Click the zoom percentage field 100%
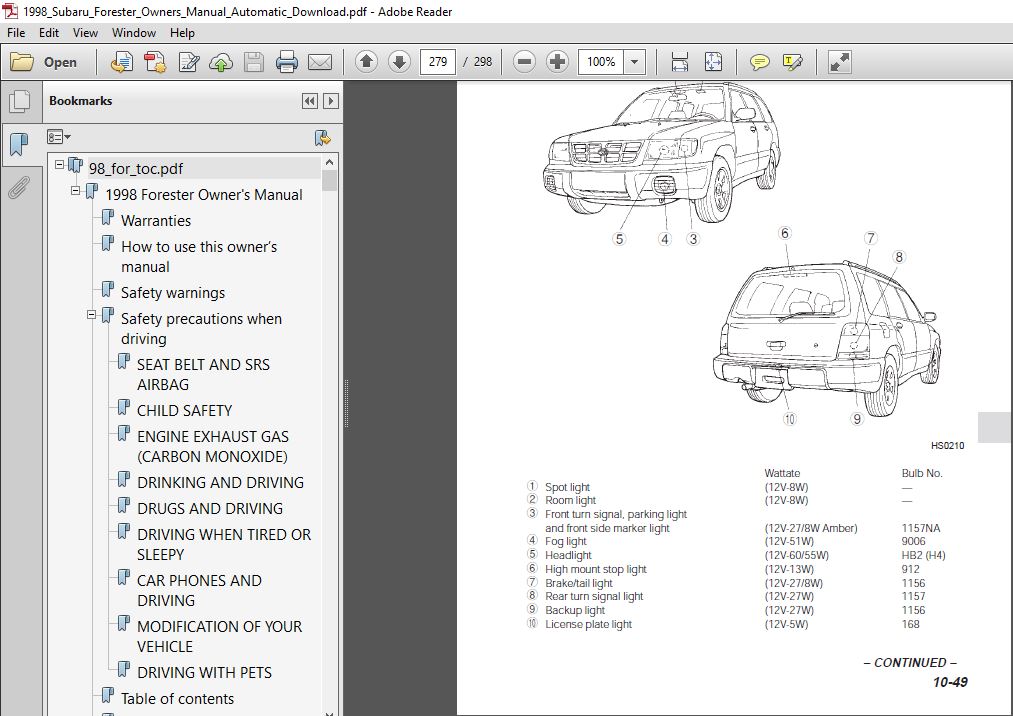 pyautogui.click(x=601, y=62)
